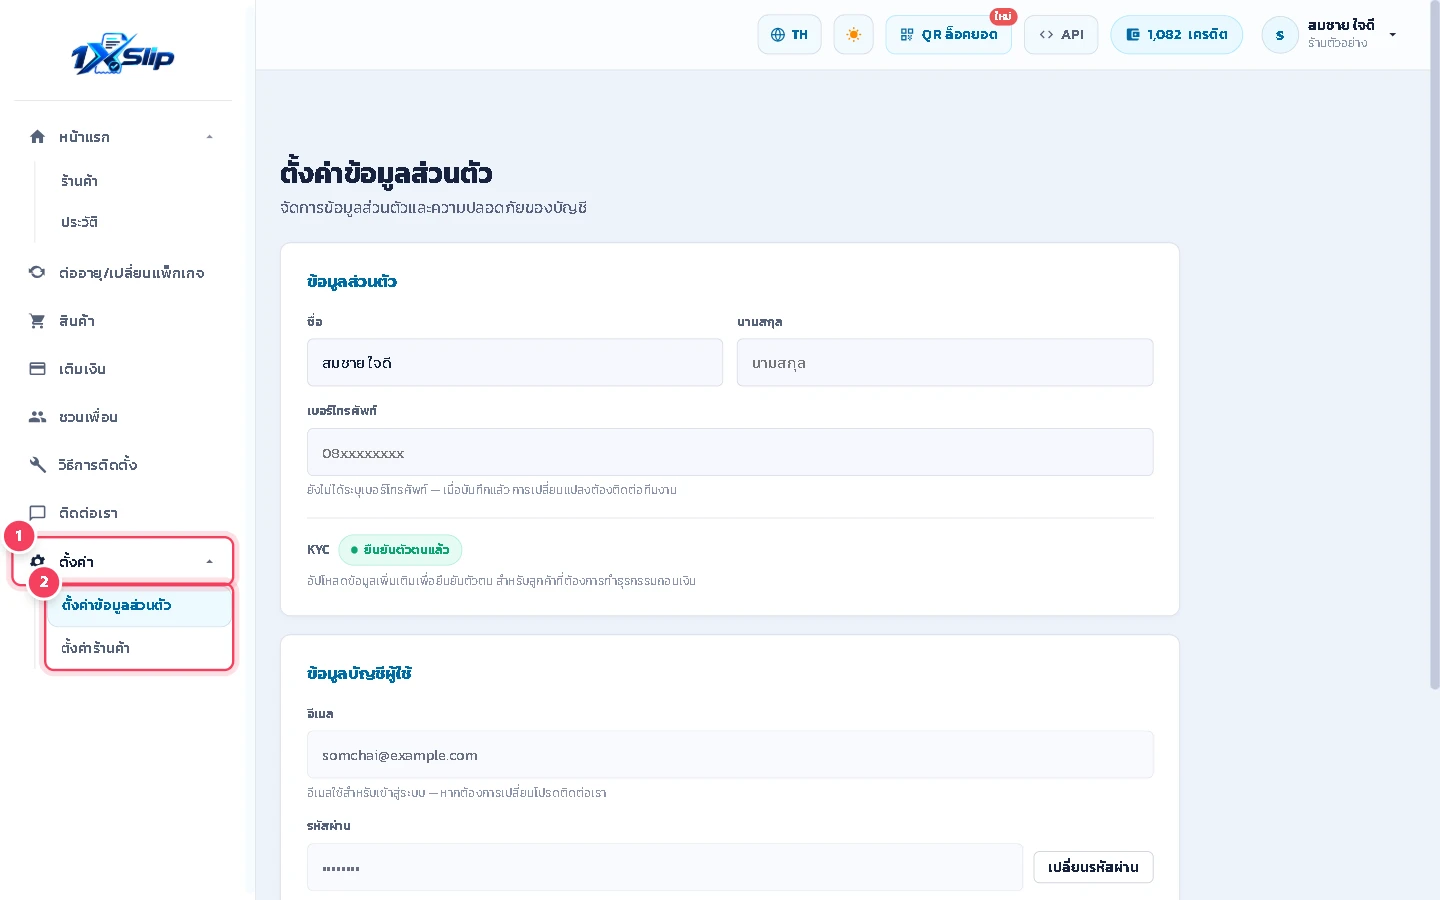The image size is (1440, 900).
Task: Click the ติดต่อเรา chat bubble icon
Action: [x=37, y=512]
